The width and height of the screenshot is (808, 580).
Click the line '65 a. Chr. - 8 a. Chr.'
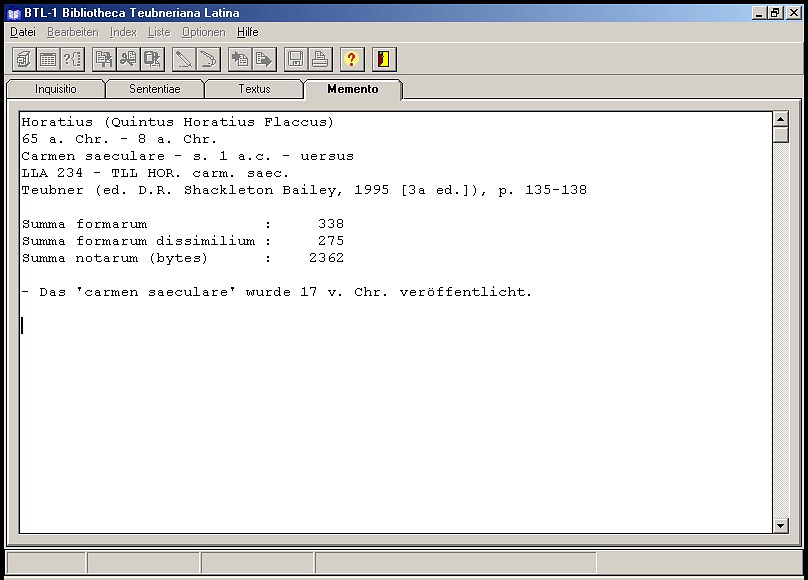click(119, 139)
